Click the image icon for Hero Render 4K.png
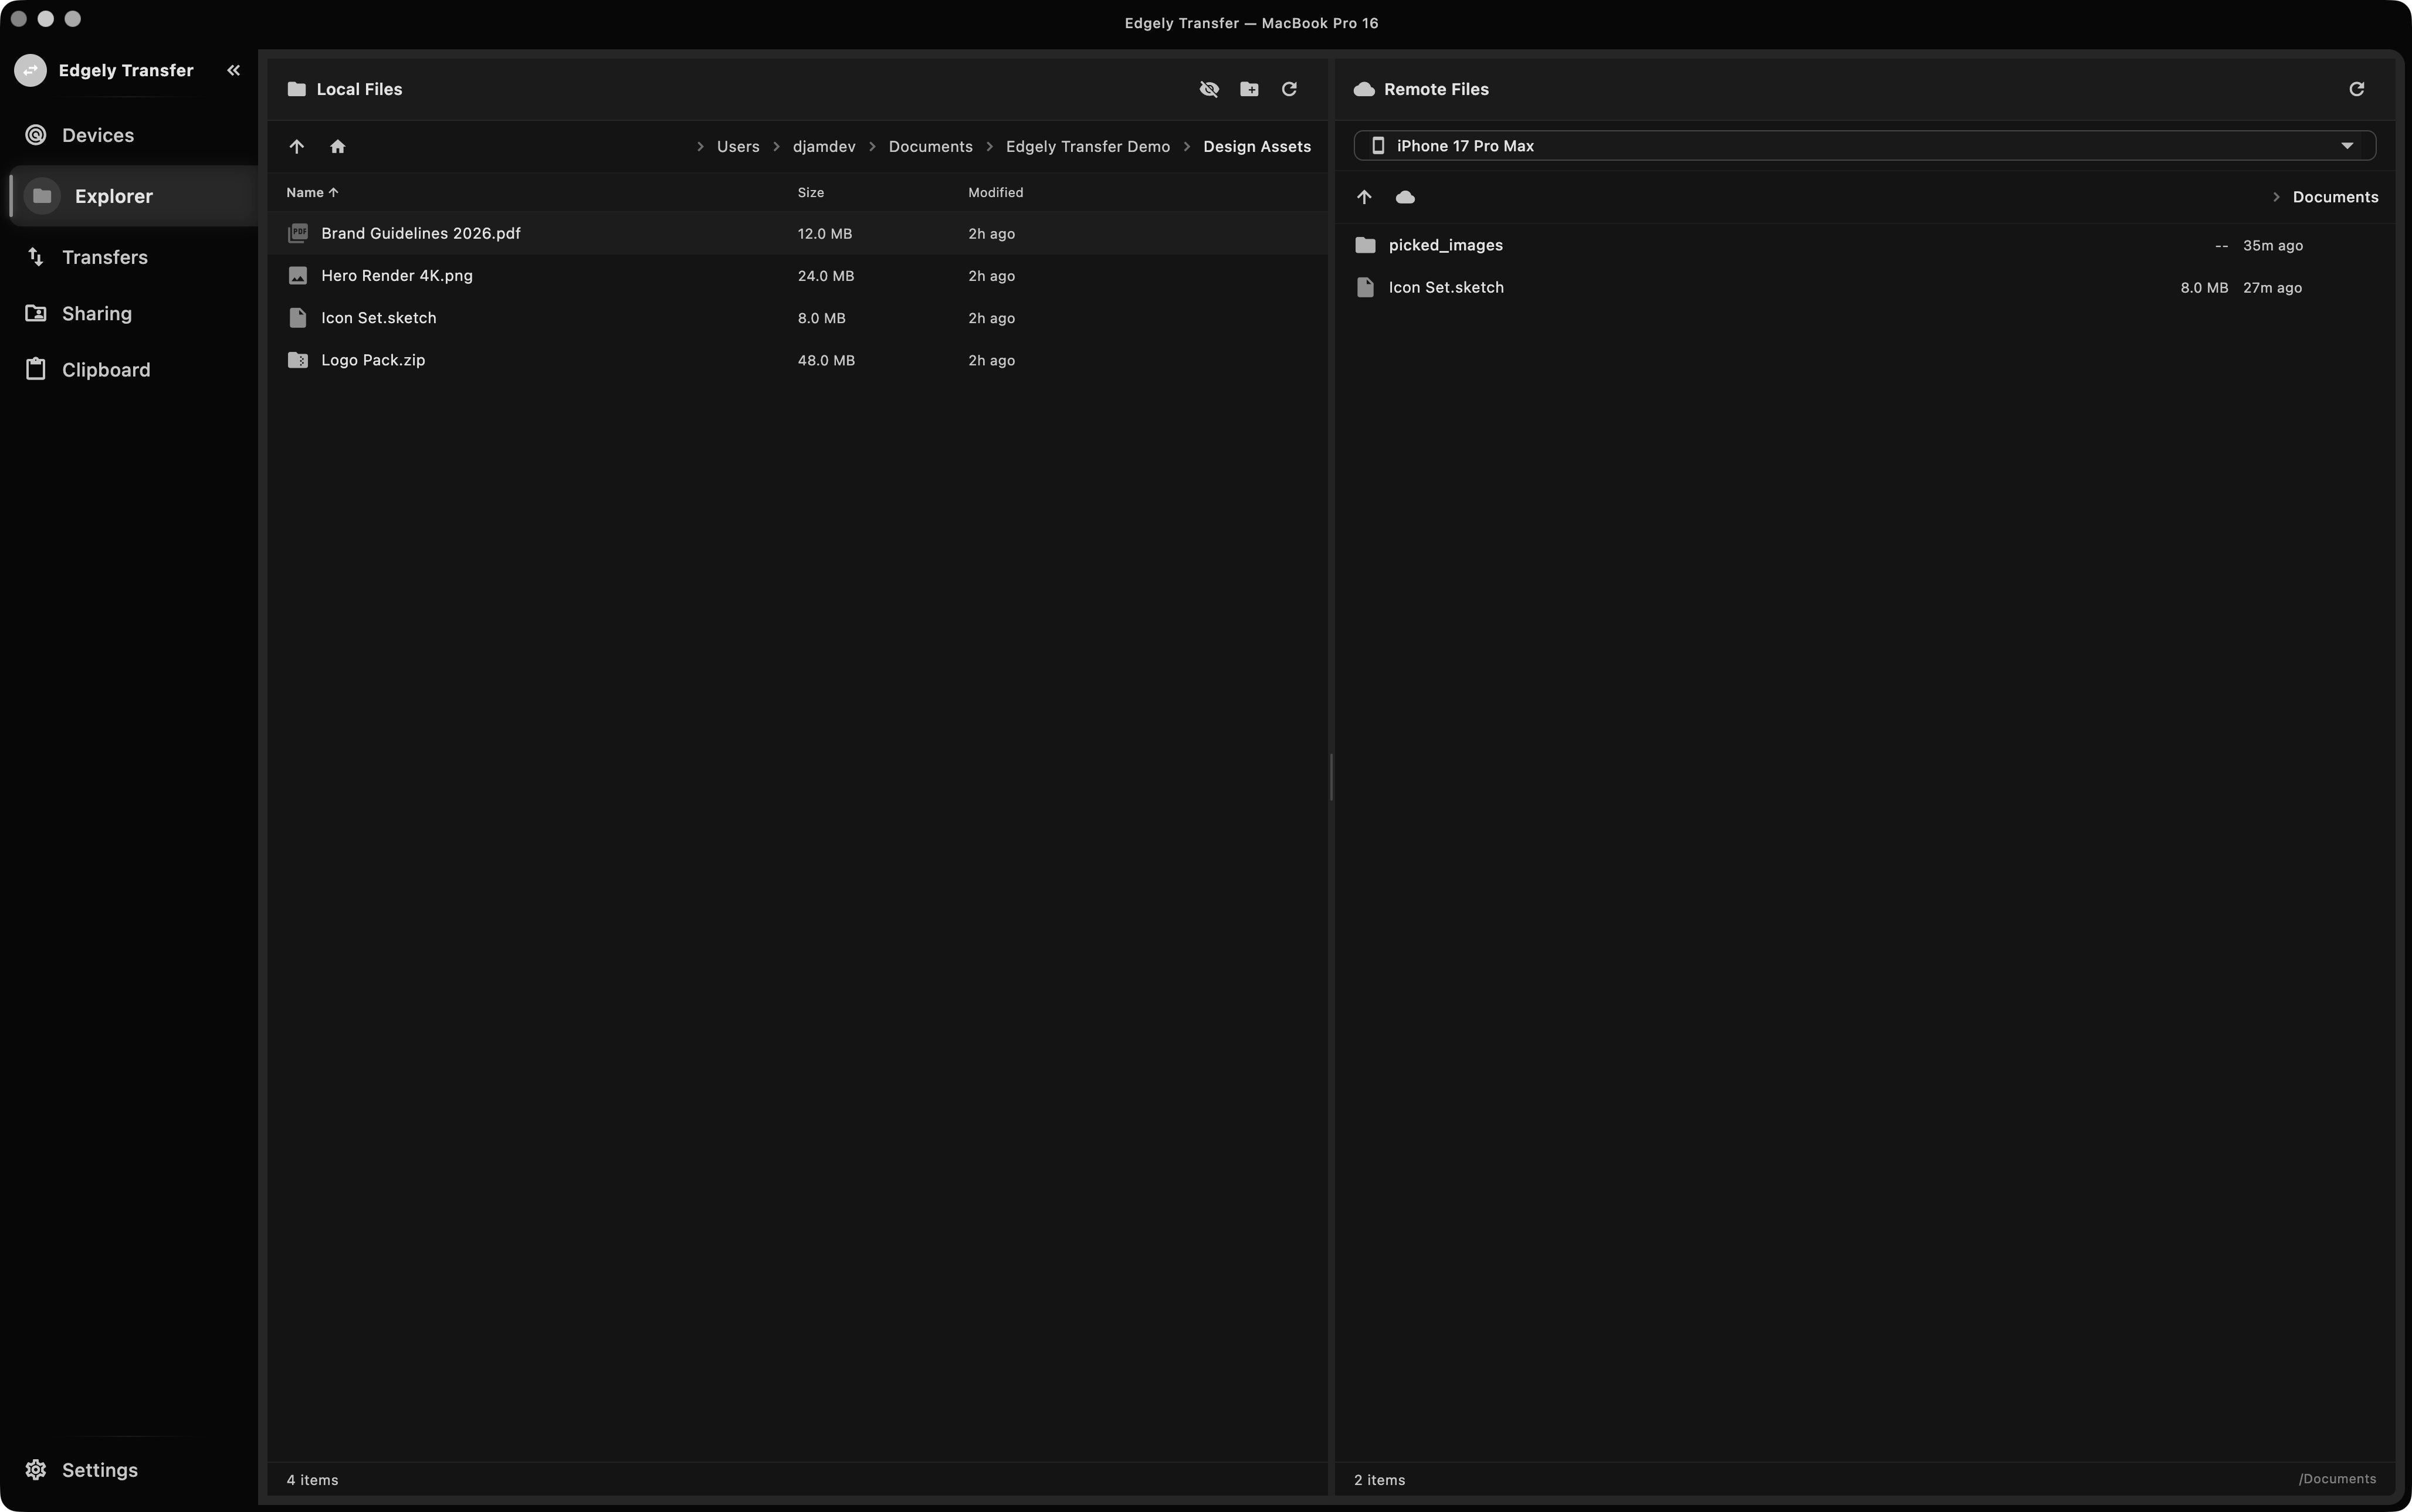 [297, 275]
